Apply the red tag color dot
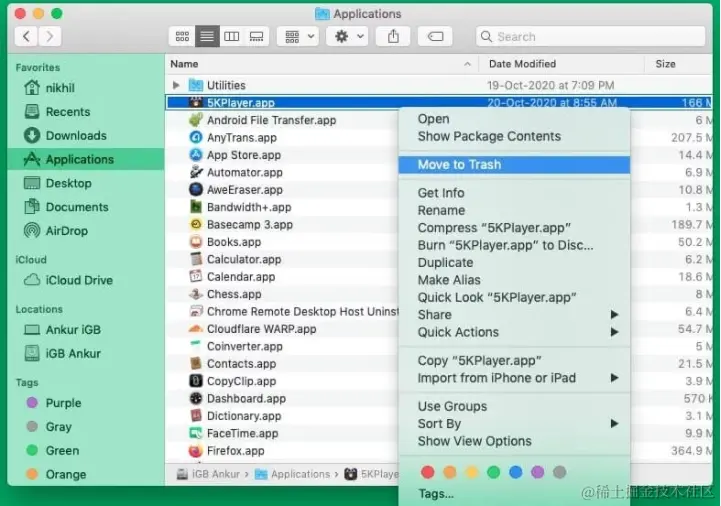The height and width of the screenshot is (506, 721). coord(428,472)
